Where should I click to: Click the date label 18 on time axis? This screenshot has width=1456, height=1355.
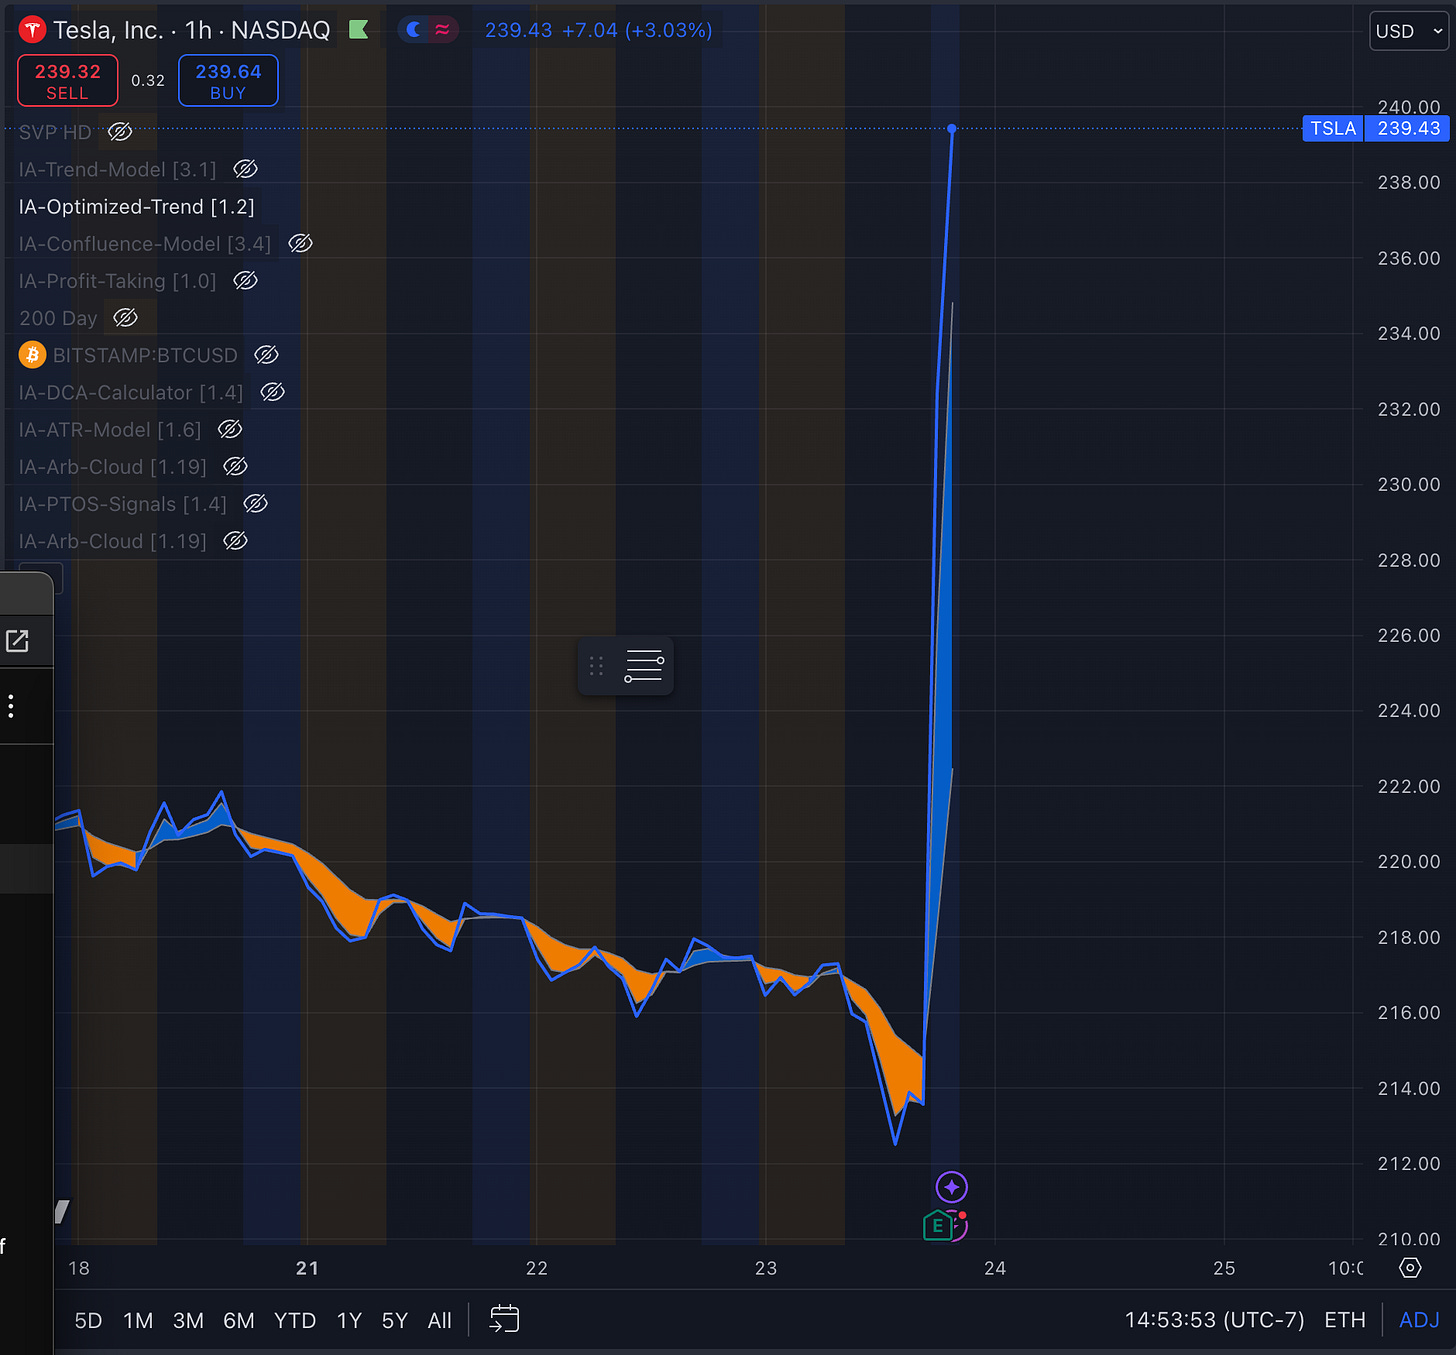coord(79,1268)
